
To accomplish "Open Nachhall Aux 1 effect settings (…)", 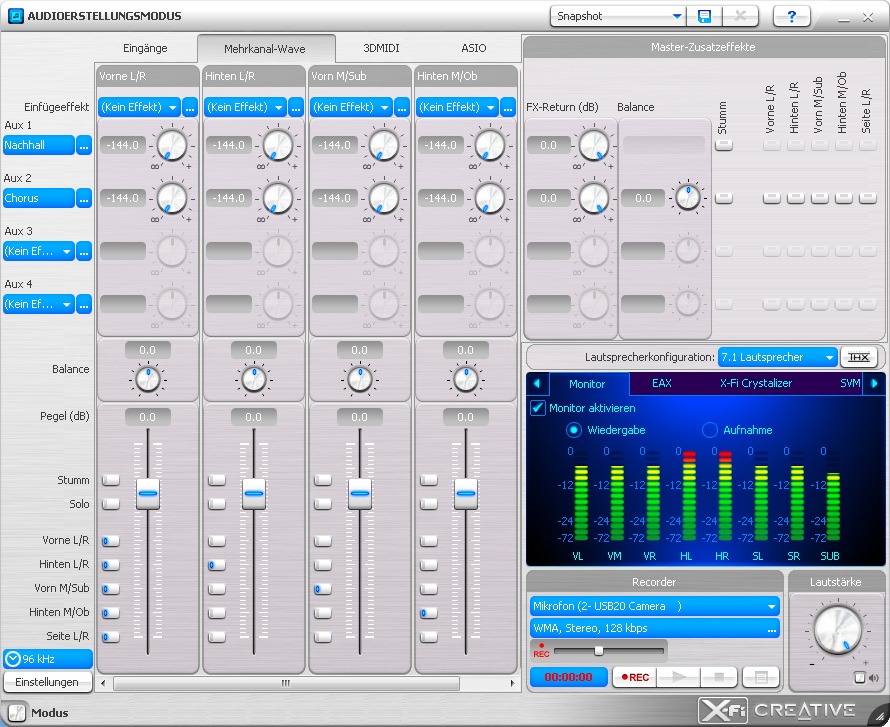I will (84, 145).
